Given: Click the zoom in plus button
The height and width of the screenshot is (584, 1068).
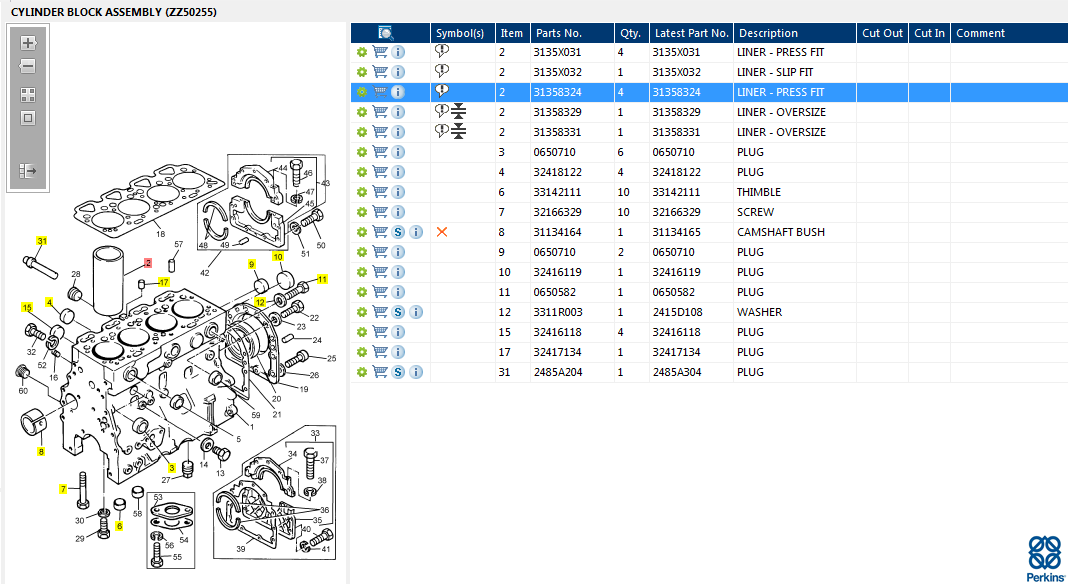Looking at the screenshot, I should pyautogui.click(x=28, y=43).
